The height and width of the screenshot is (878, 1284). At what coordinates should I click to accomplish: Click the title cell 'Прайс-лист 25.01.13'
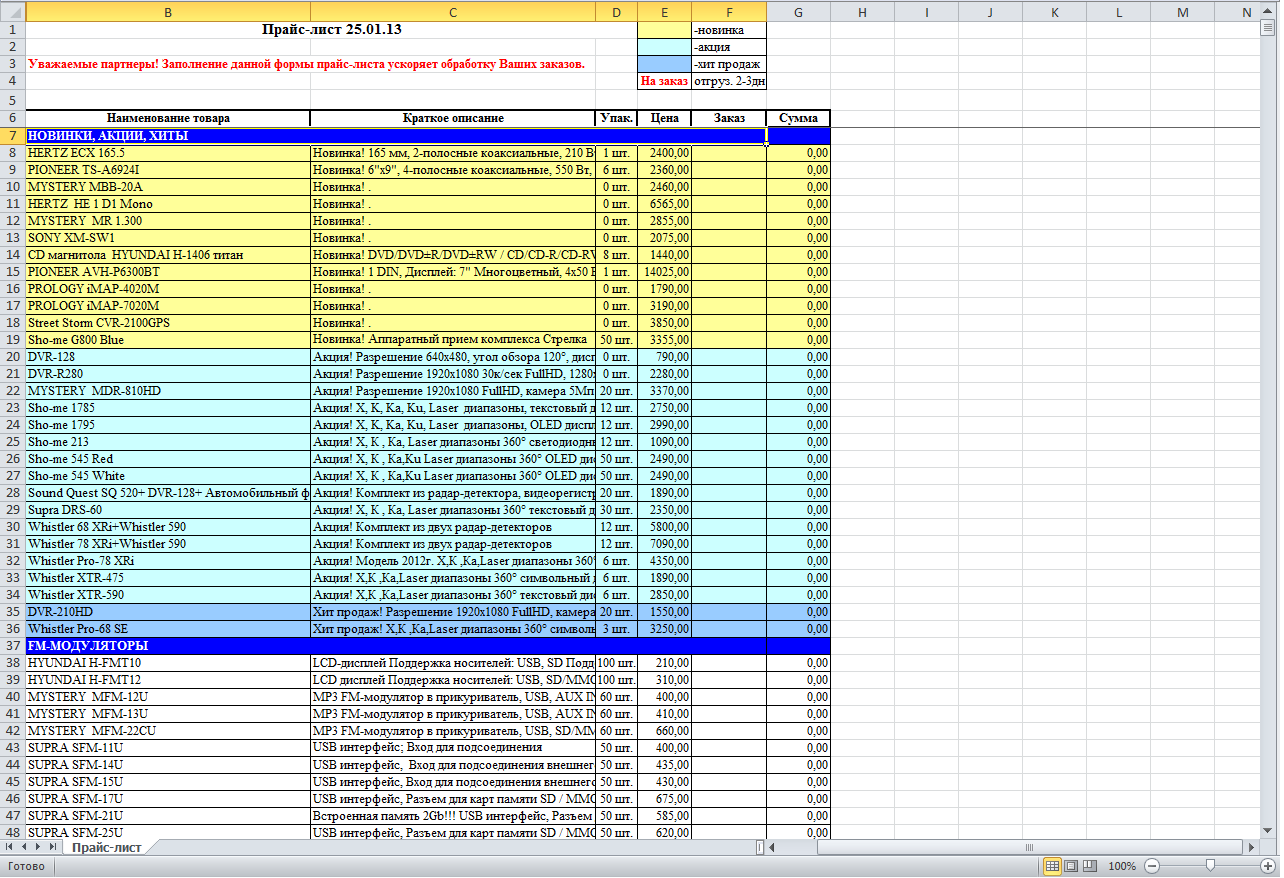(331, 29)
